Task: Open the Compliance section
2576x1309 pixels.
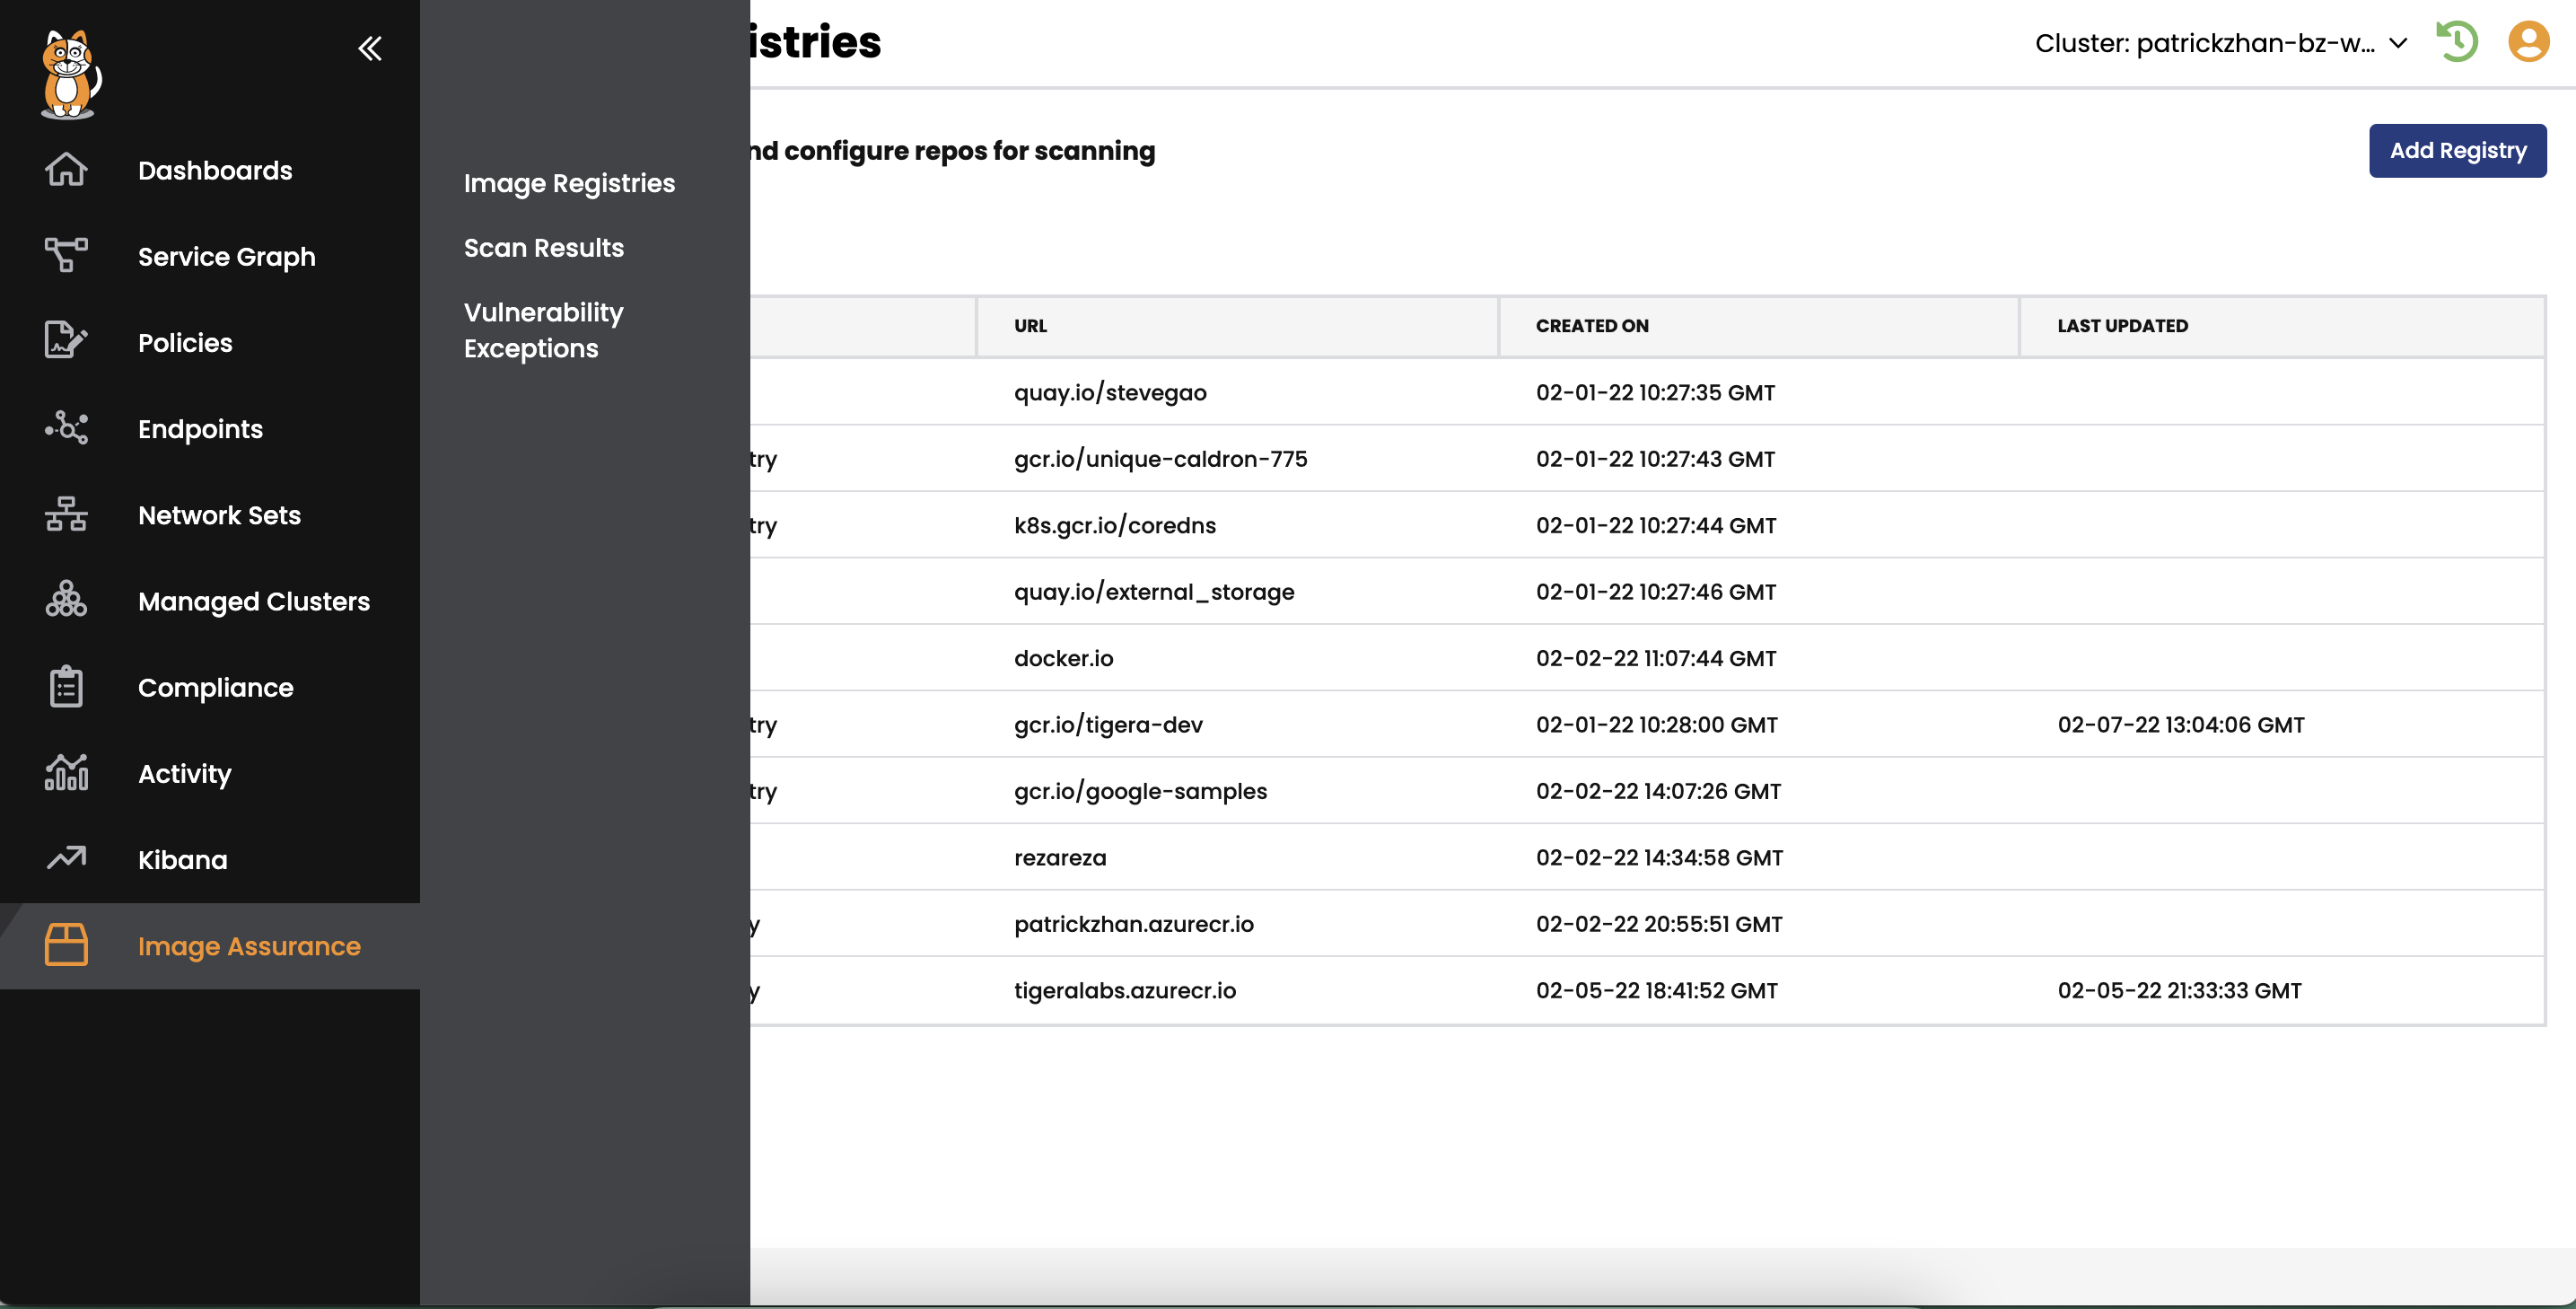Action: point(216,687)
